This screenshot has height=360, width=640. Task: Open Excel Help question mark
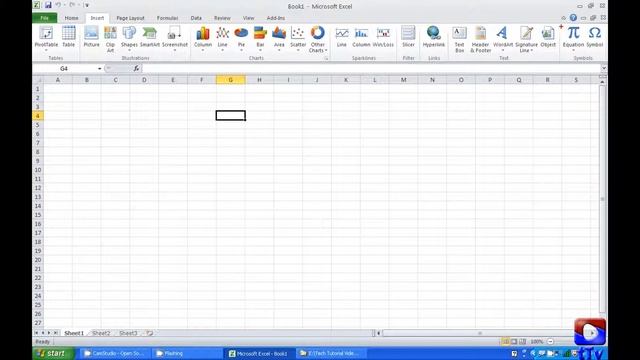573,18
